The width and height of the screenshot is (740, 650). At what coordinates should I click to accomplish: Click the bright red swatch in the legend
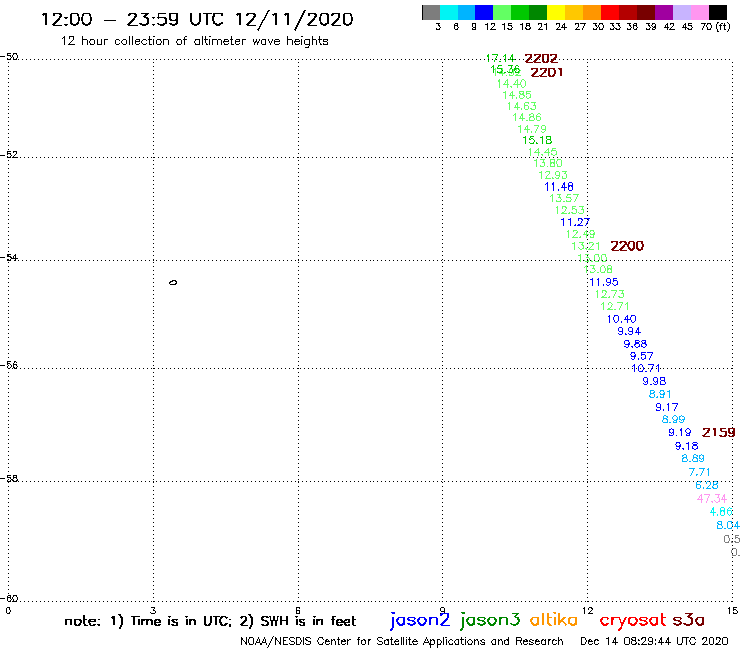[610, 12]
